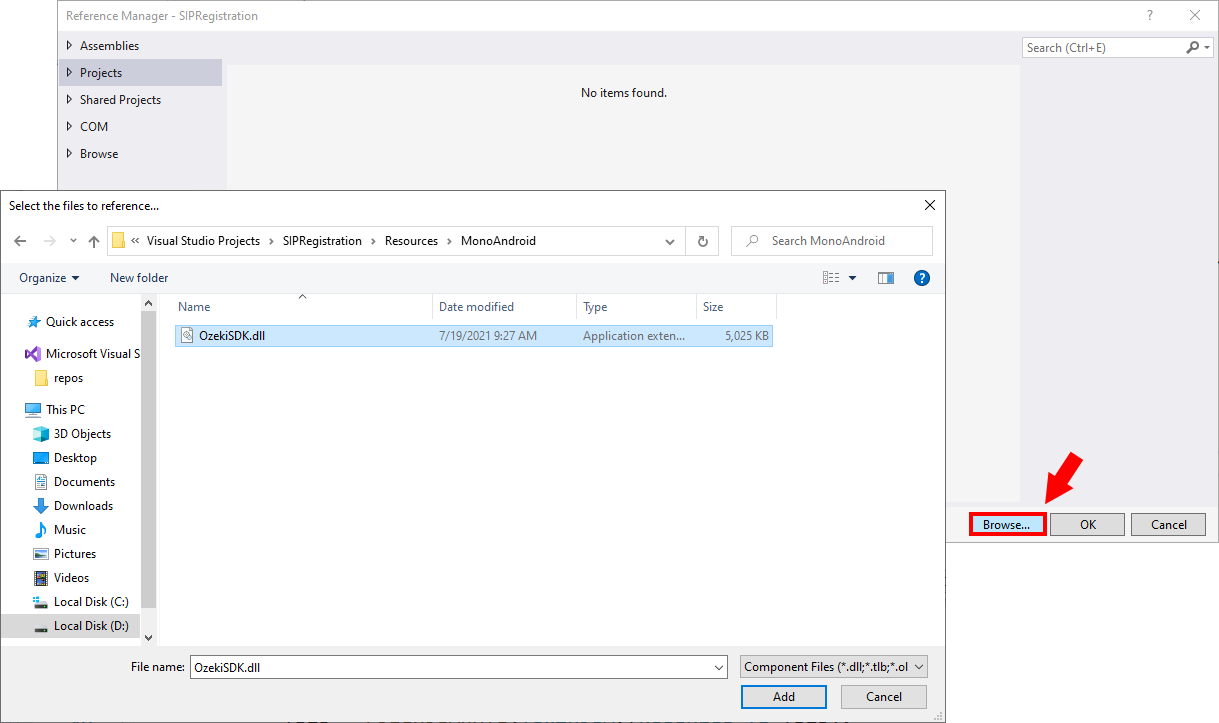
Task: Click the Browse button highlighted in red
Action: 1007,524
